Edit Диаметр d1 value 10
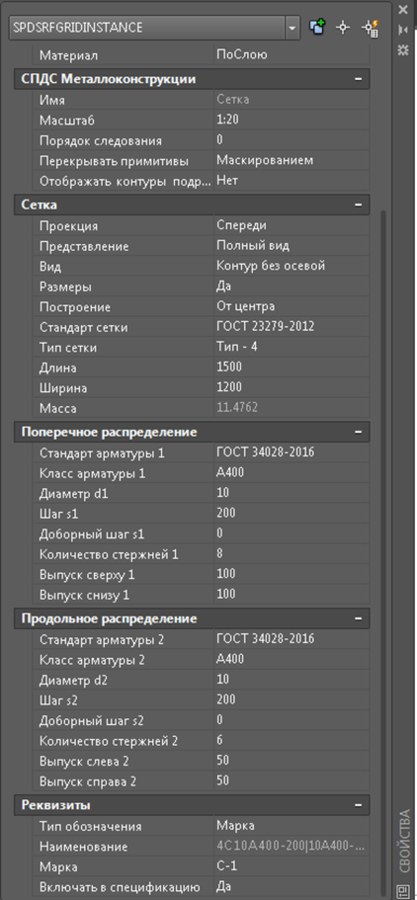Image resolution: width=417 pixels, height=900 pixels. click(x=291, y=492)
